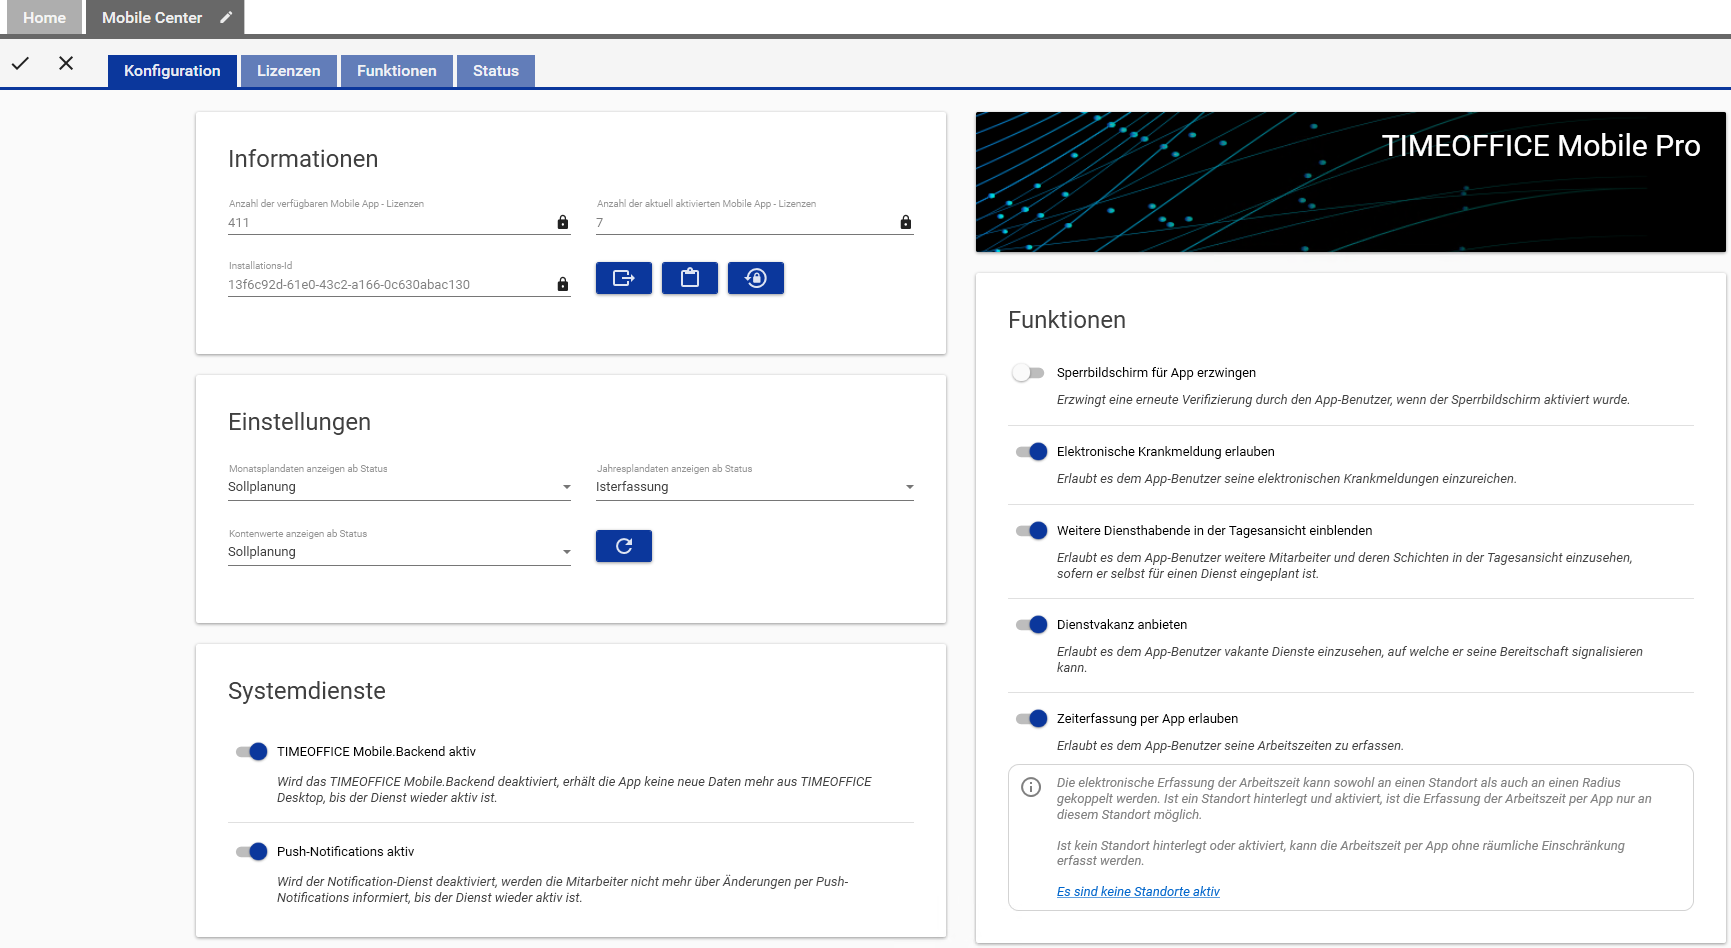
Task: Click the export Installations-Id button icon
Action: [624, 278]
